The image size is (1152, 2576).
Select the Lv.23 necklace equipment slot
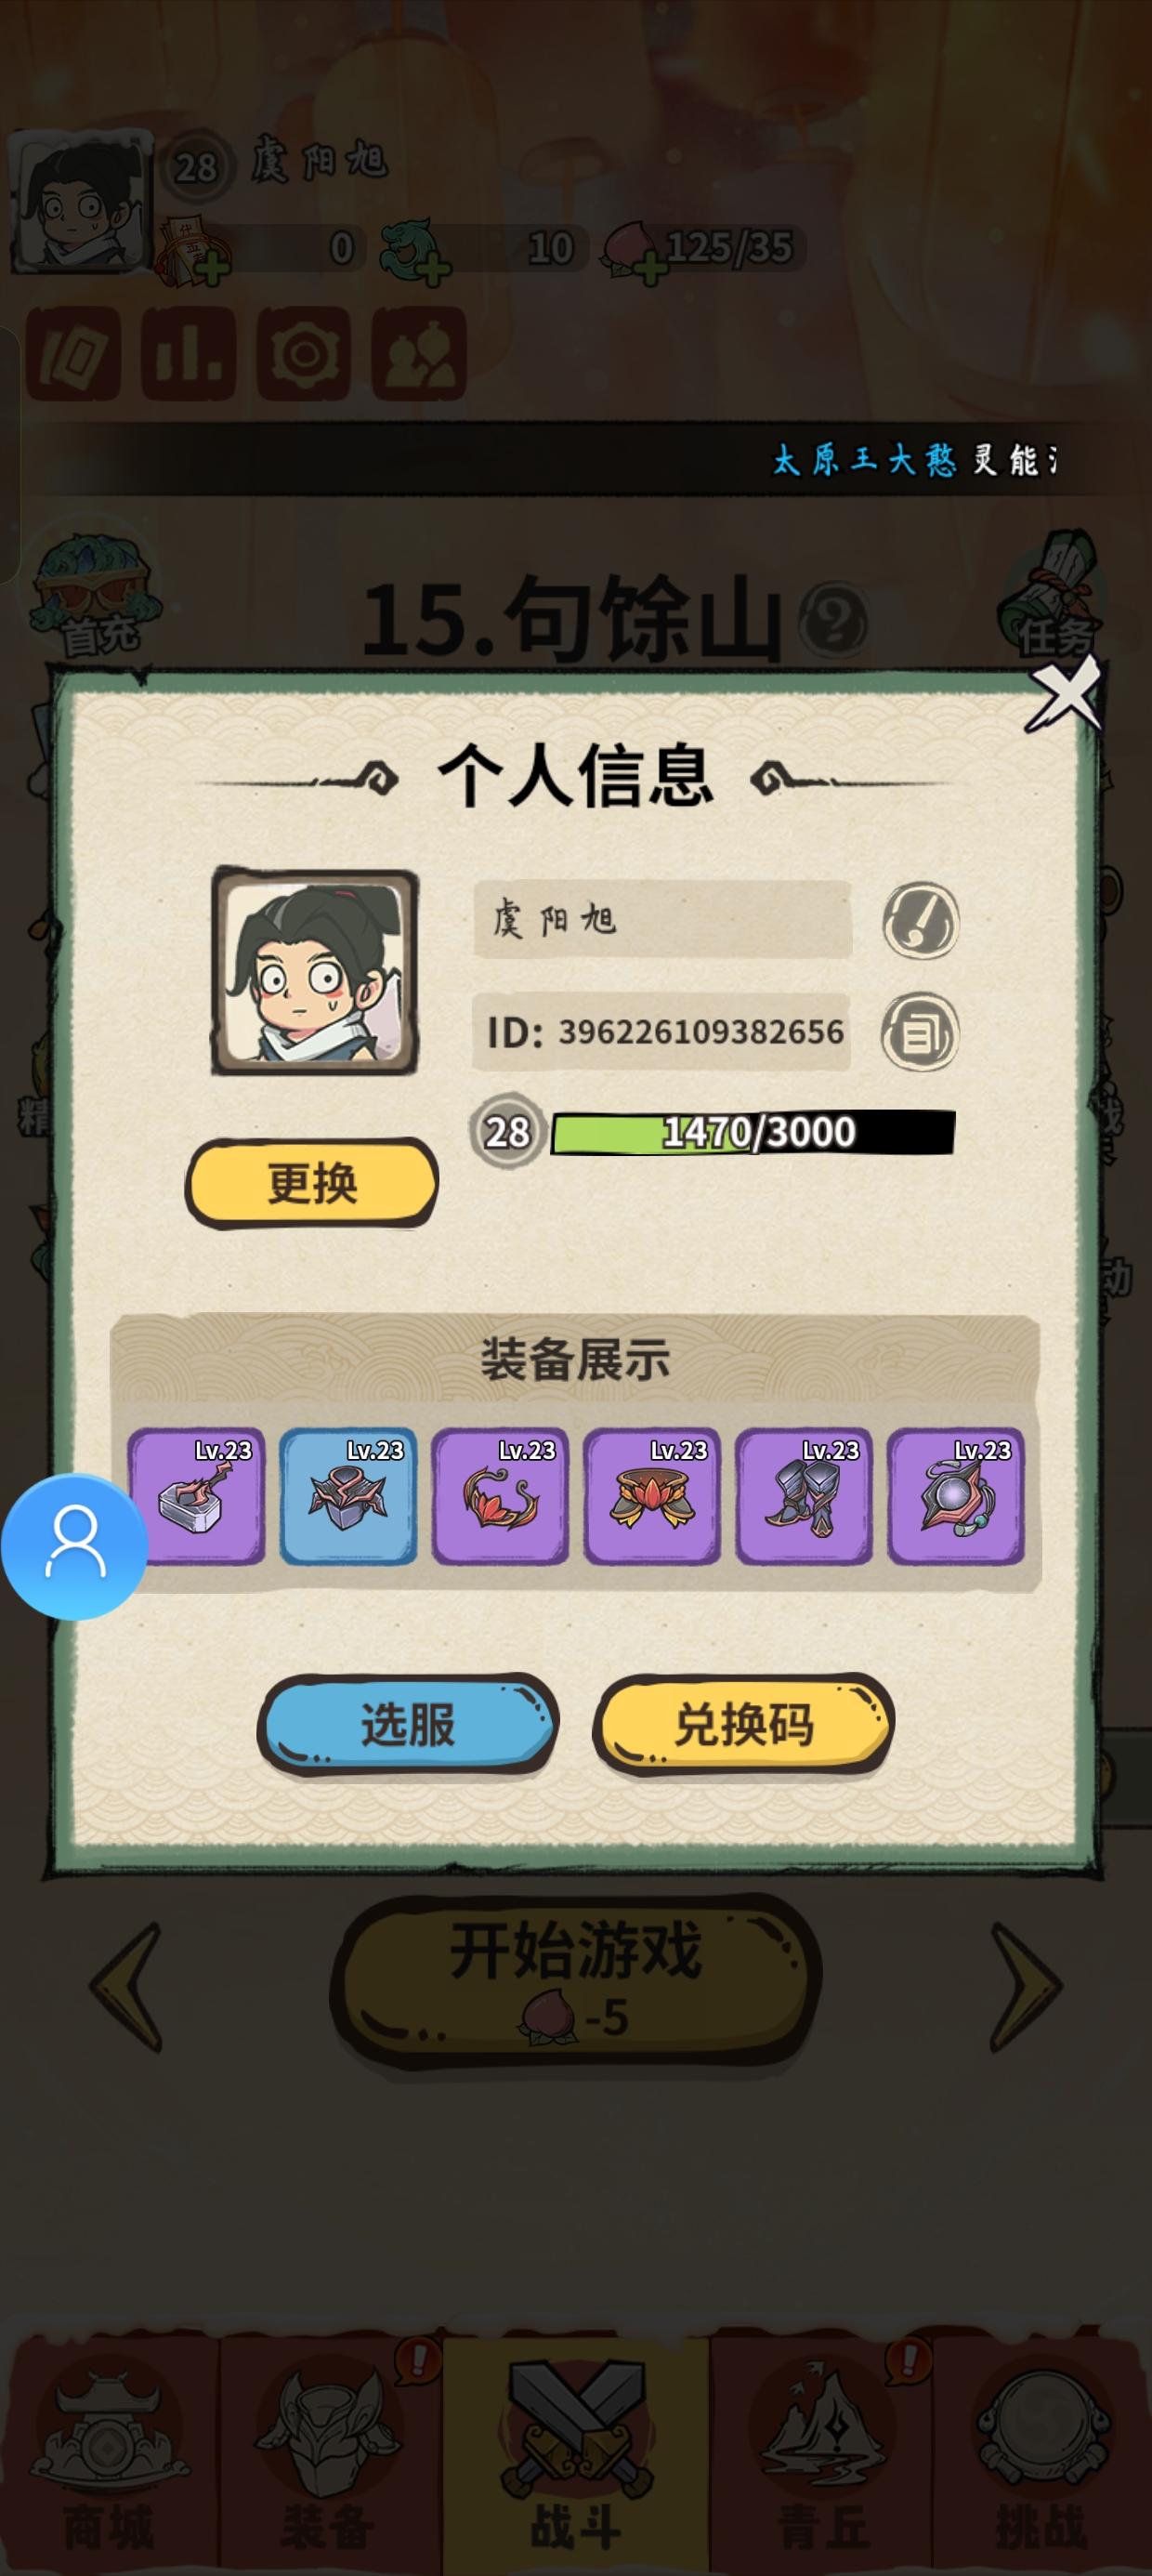(x=500, y=1496)
